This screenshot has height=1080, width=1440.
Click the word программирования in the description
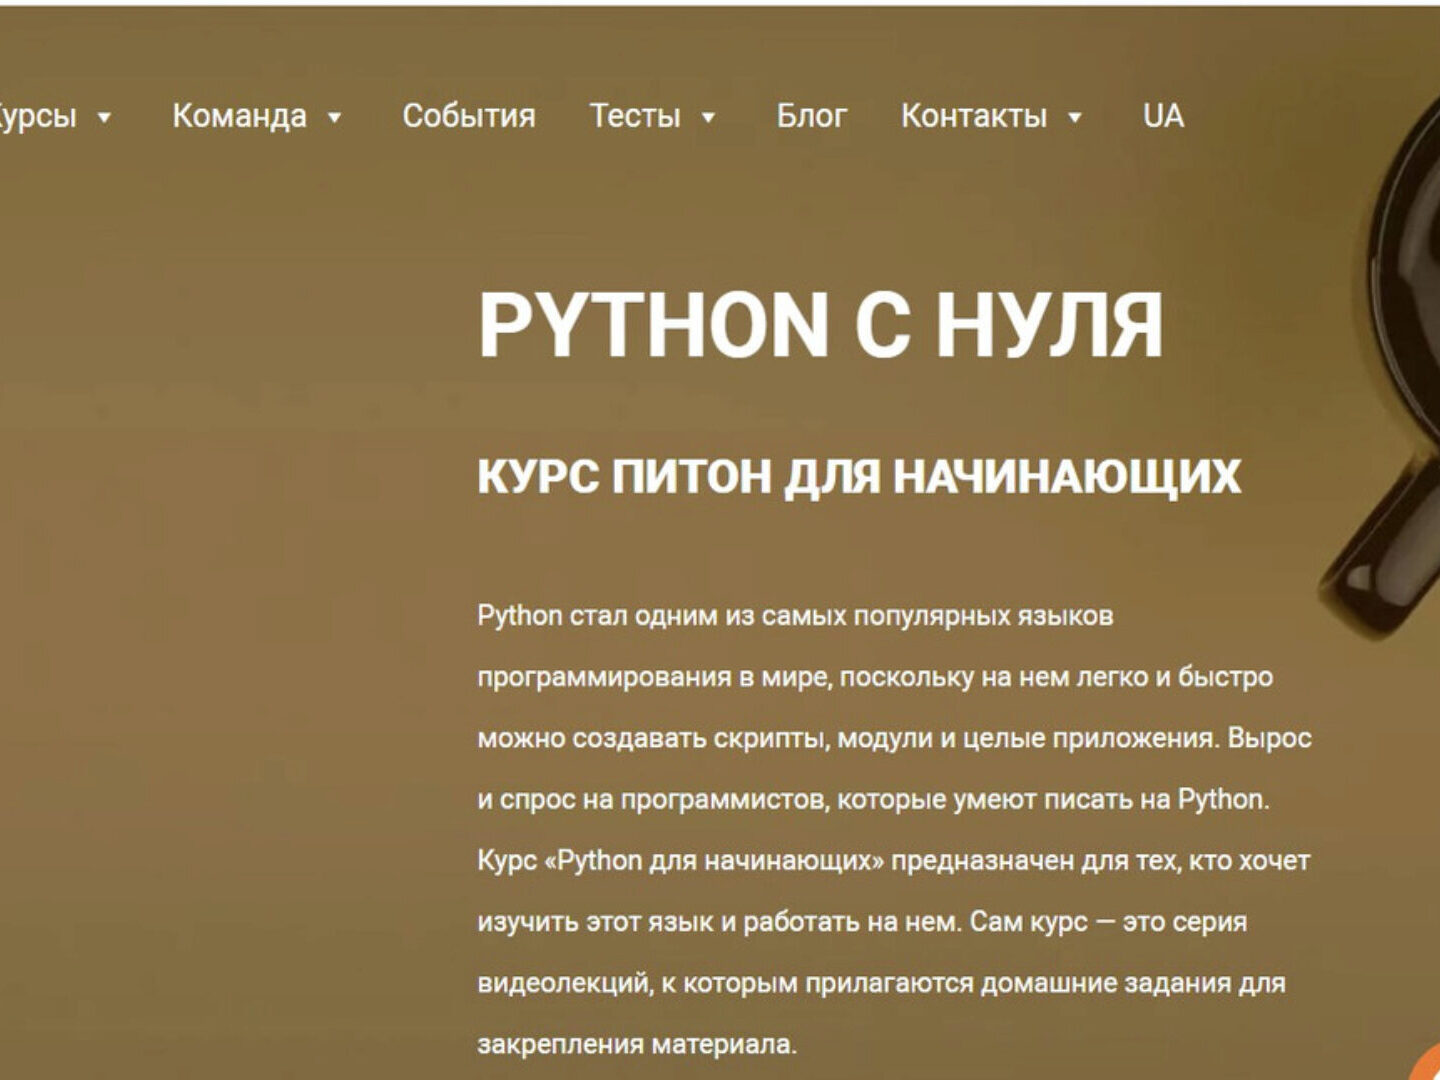604,677
